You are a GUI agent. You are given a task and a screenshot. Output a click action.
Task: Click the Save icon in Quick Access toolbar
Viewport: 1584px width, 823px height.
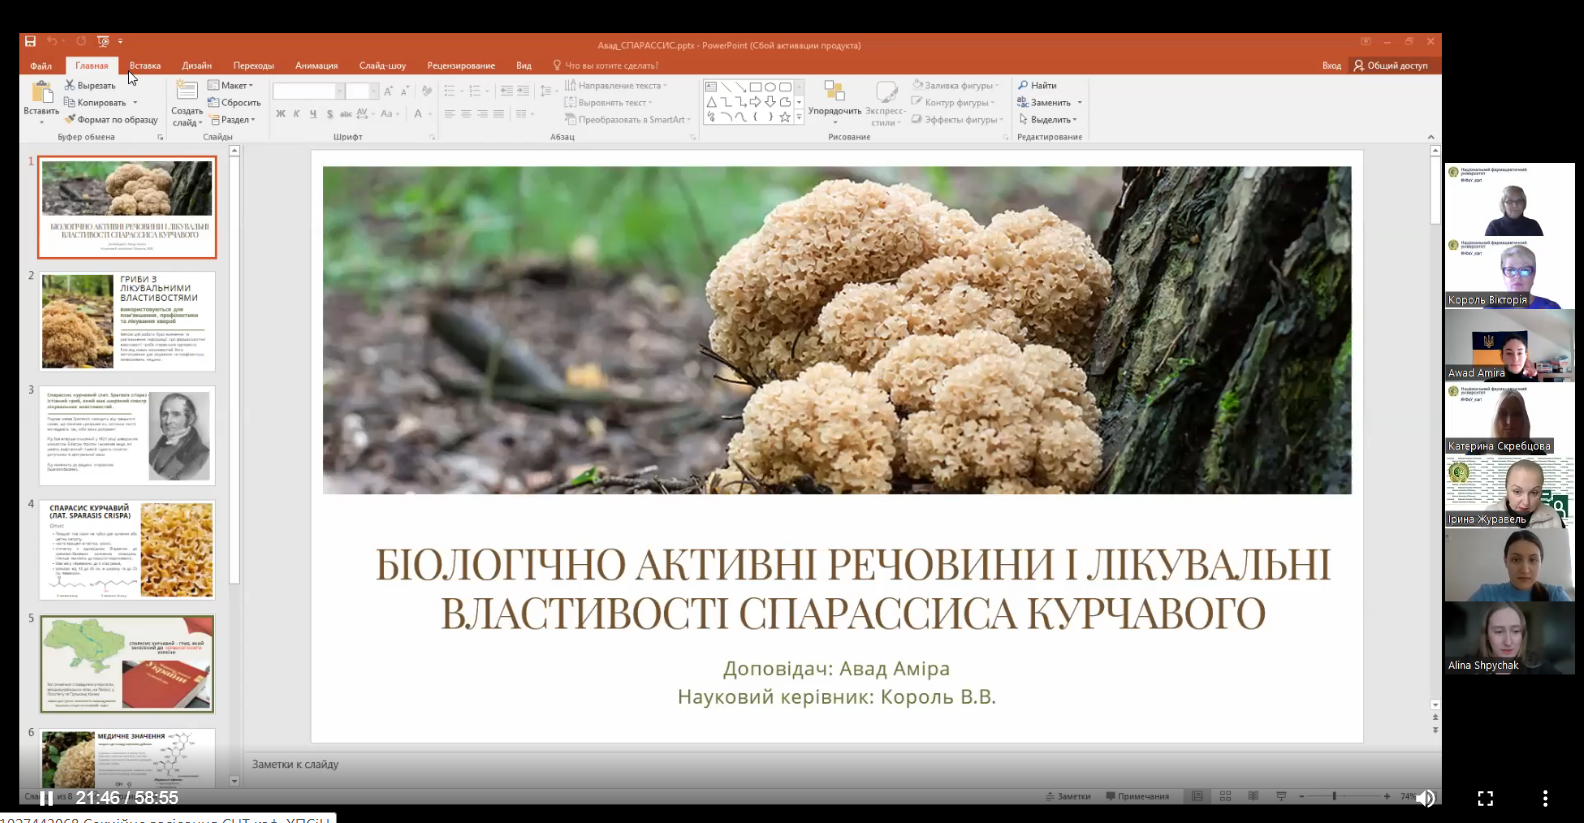pos(30,41)
